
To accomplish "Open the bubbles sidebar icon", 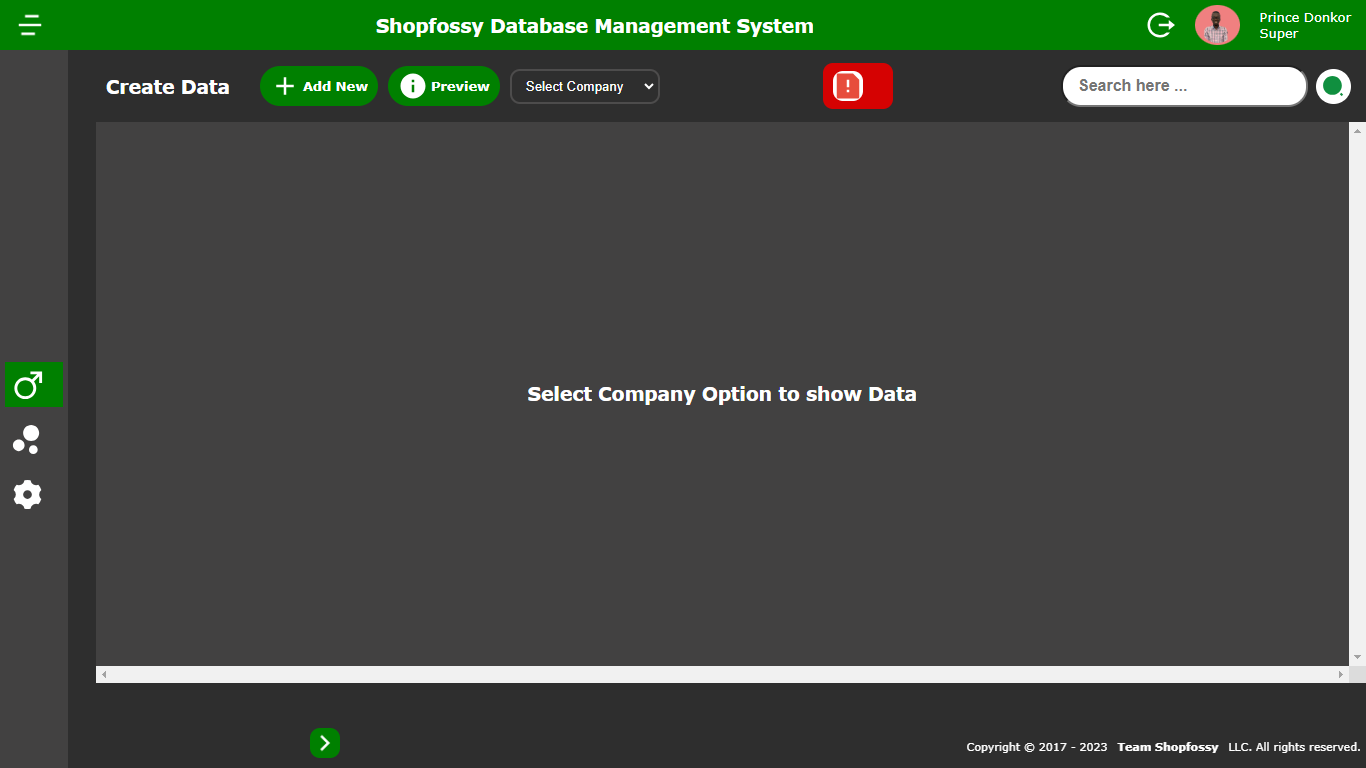I will (27, 440).
